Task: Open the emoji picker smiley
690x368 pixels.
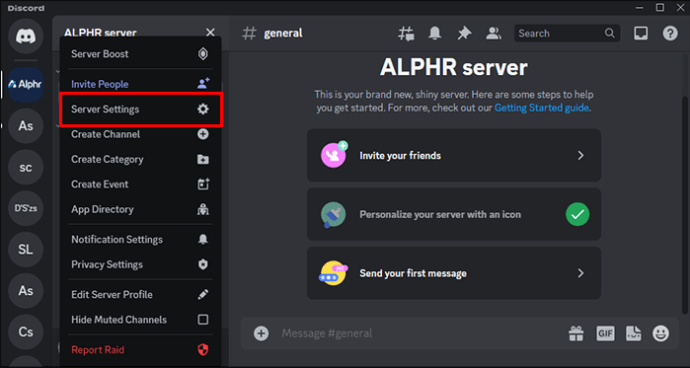Action: tap(661, 333)
